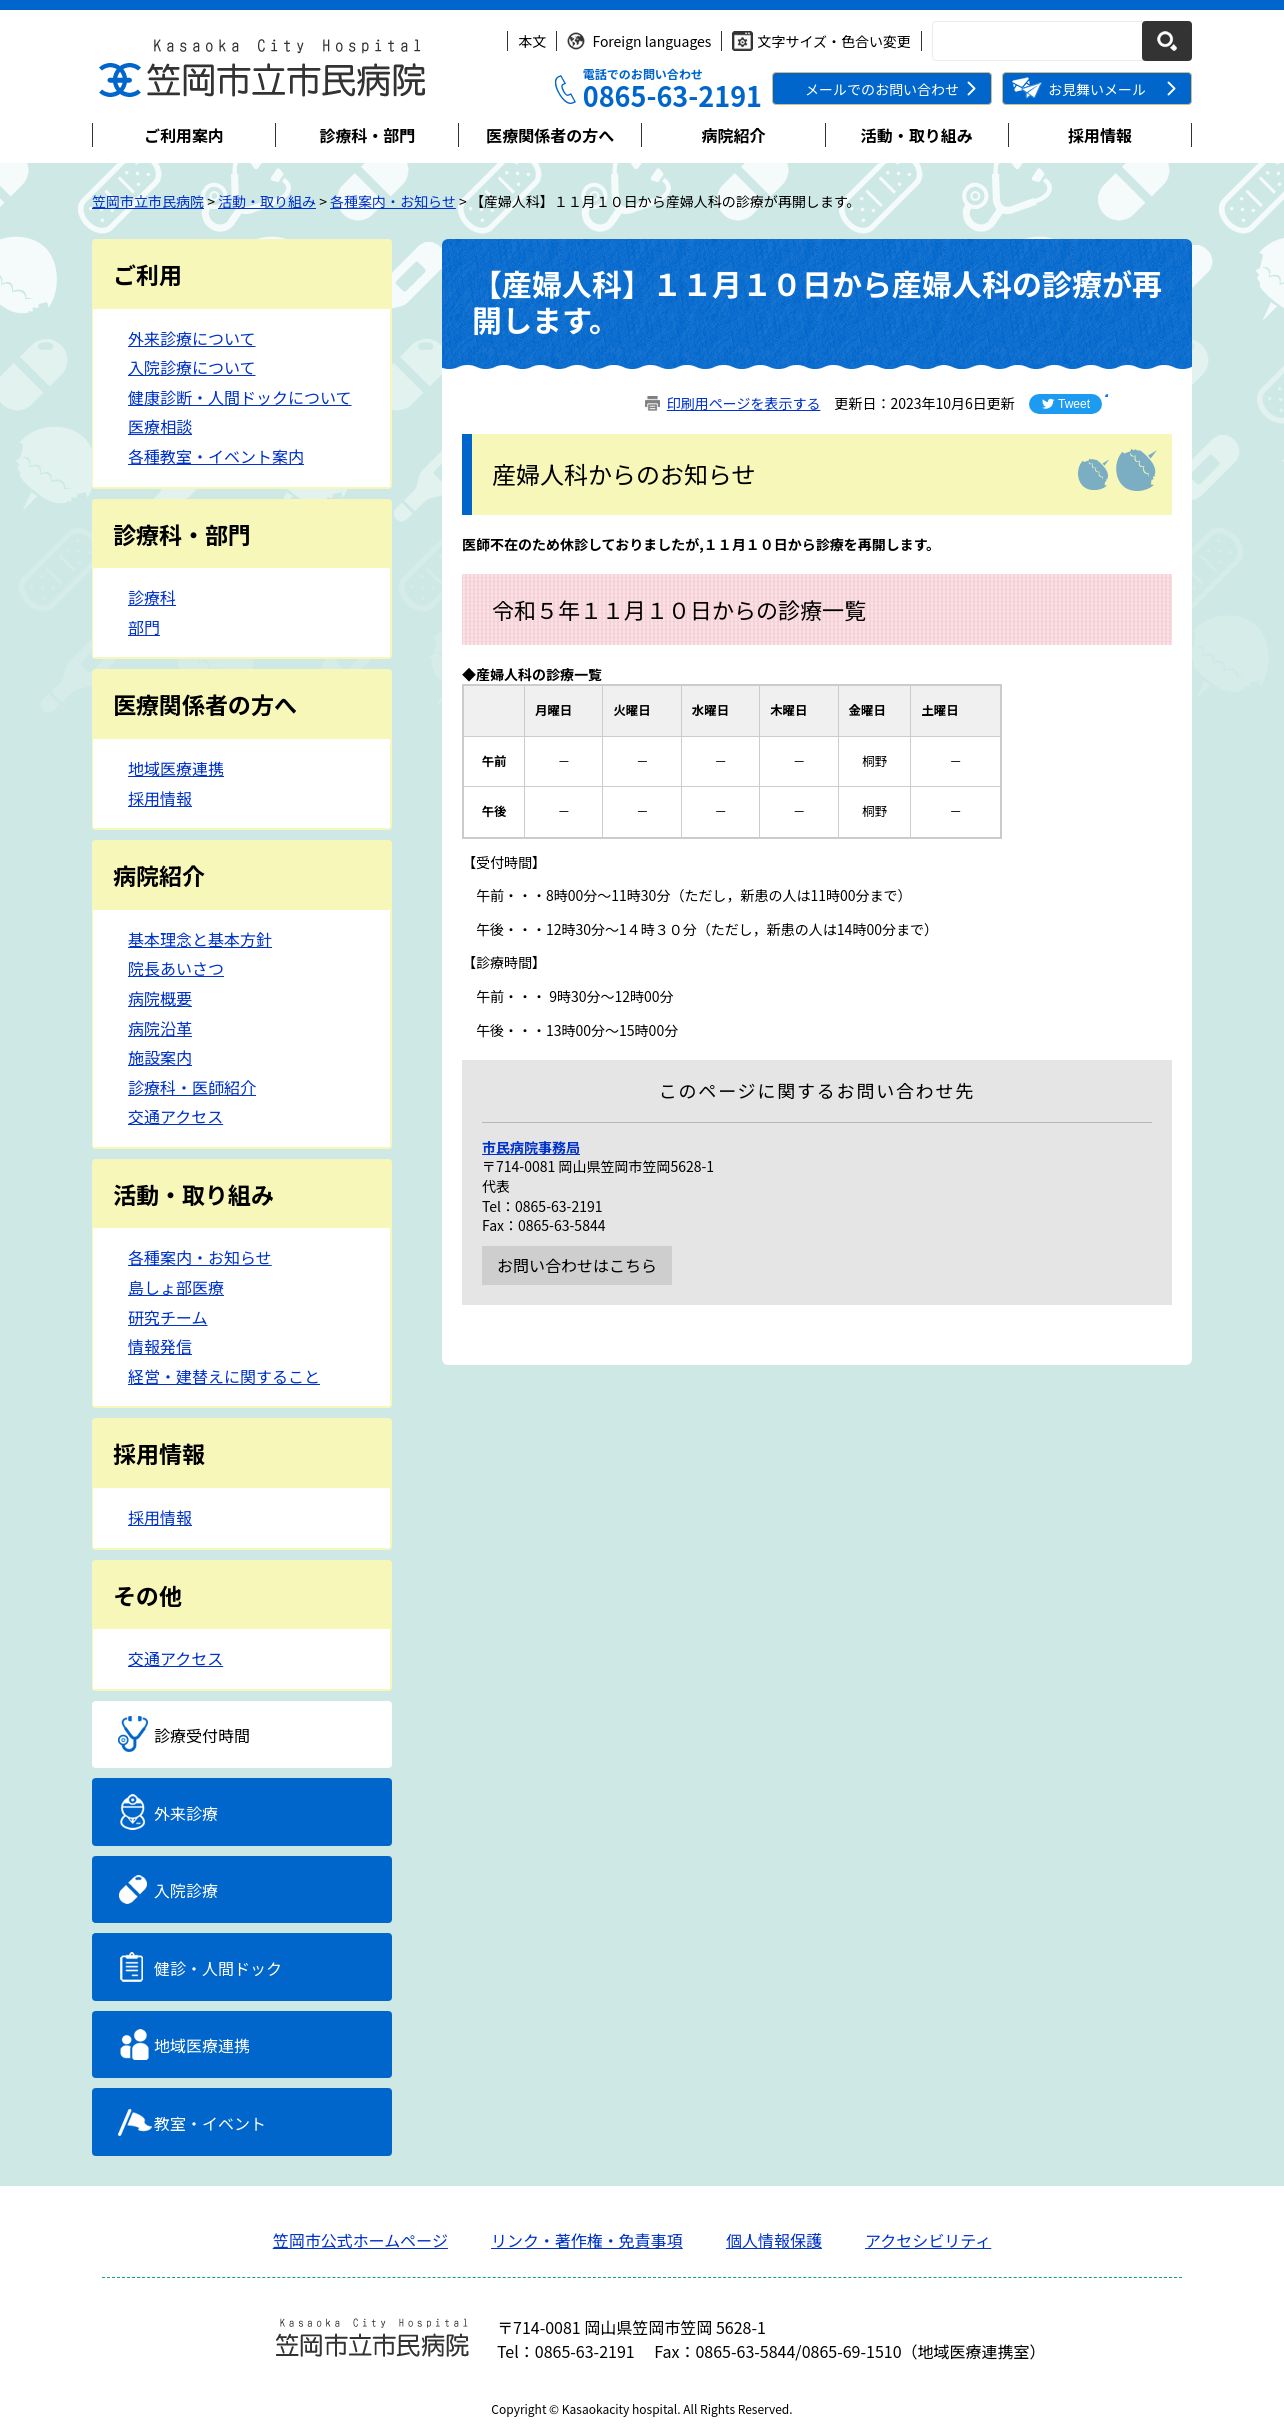Image resolution: width=1284 pixels, height=2429 pixels.
Task: Open 島しょ部医療 link
Action: (x=176, y=1288)
